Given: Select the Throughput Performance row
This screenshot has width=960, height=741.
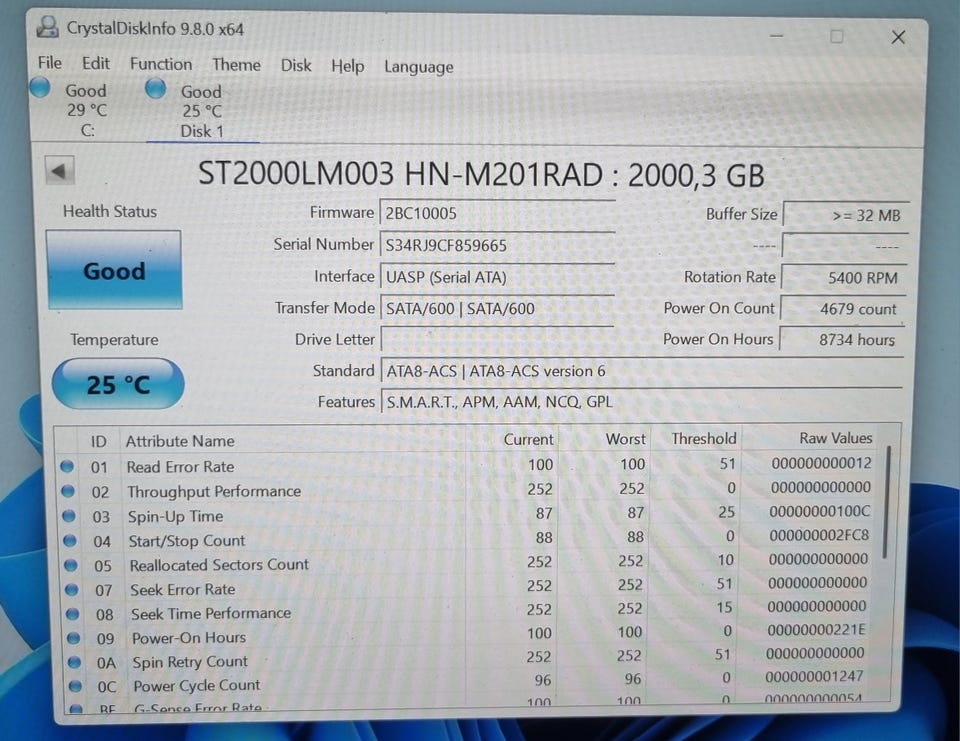Looking at the screenshot, I should [468, 489].
